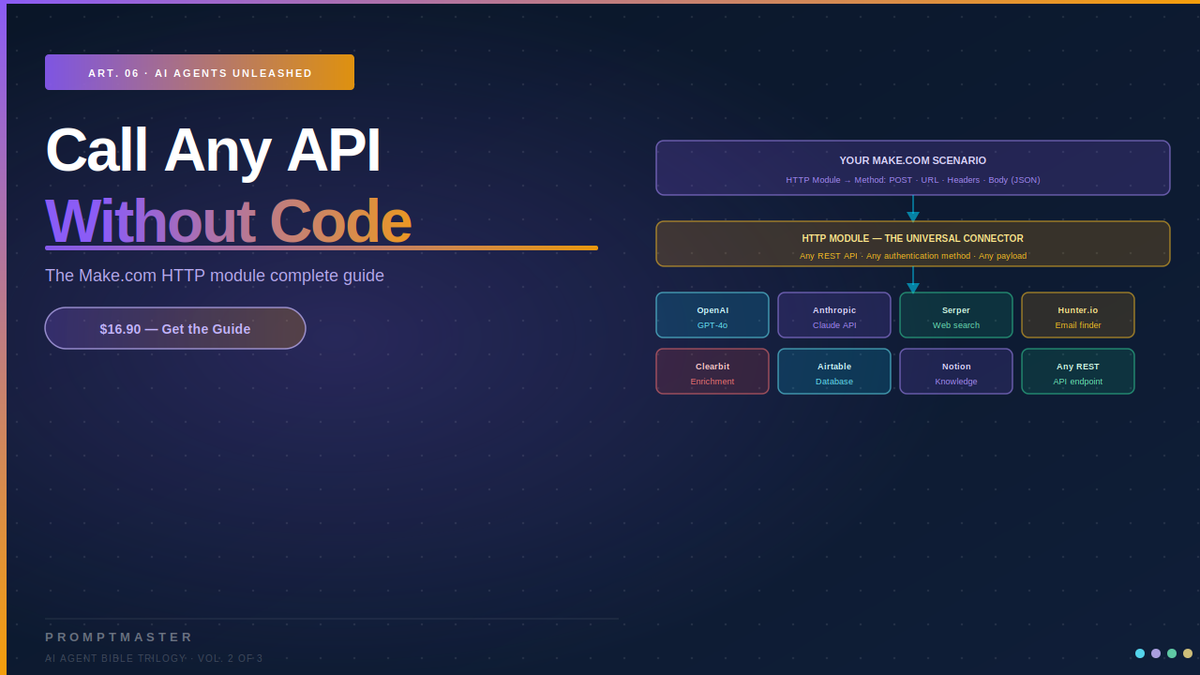Click the cyan pagination dot

[x=1140, y=653]
